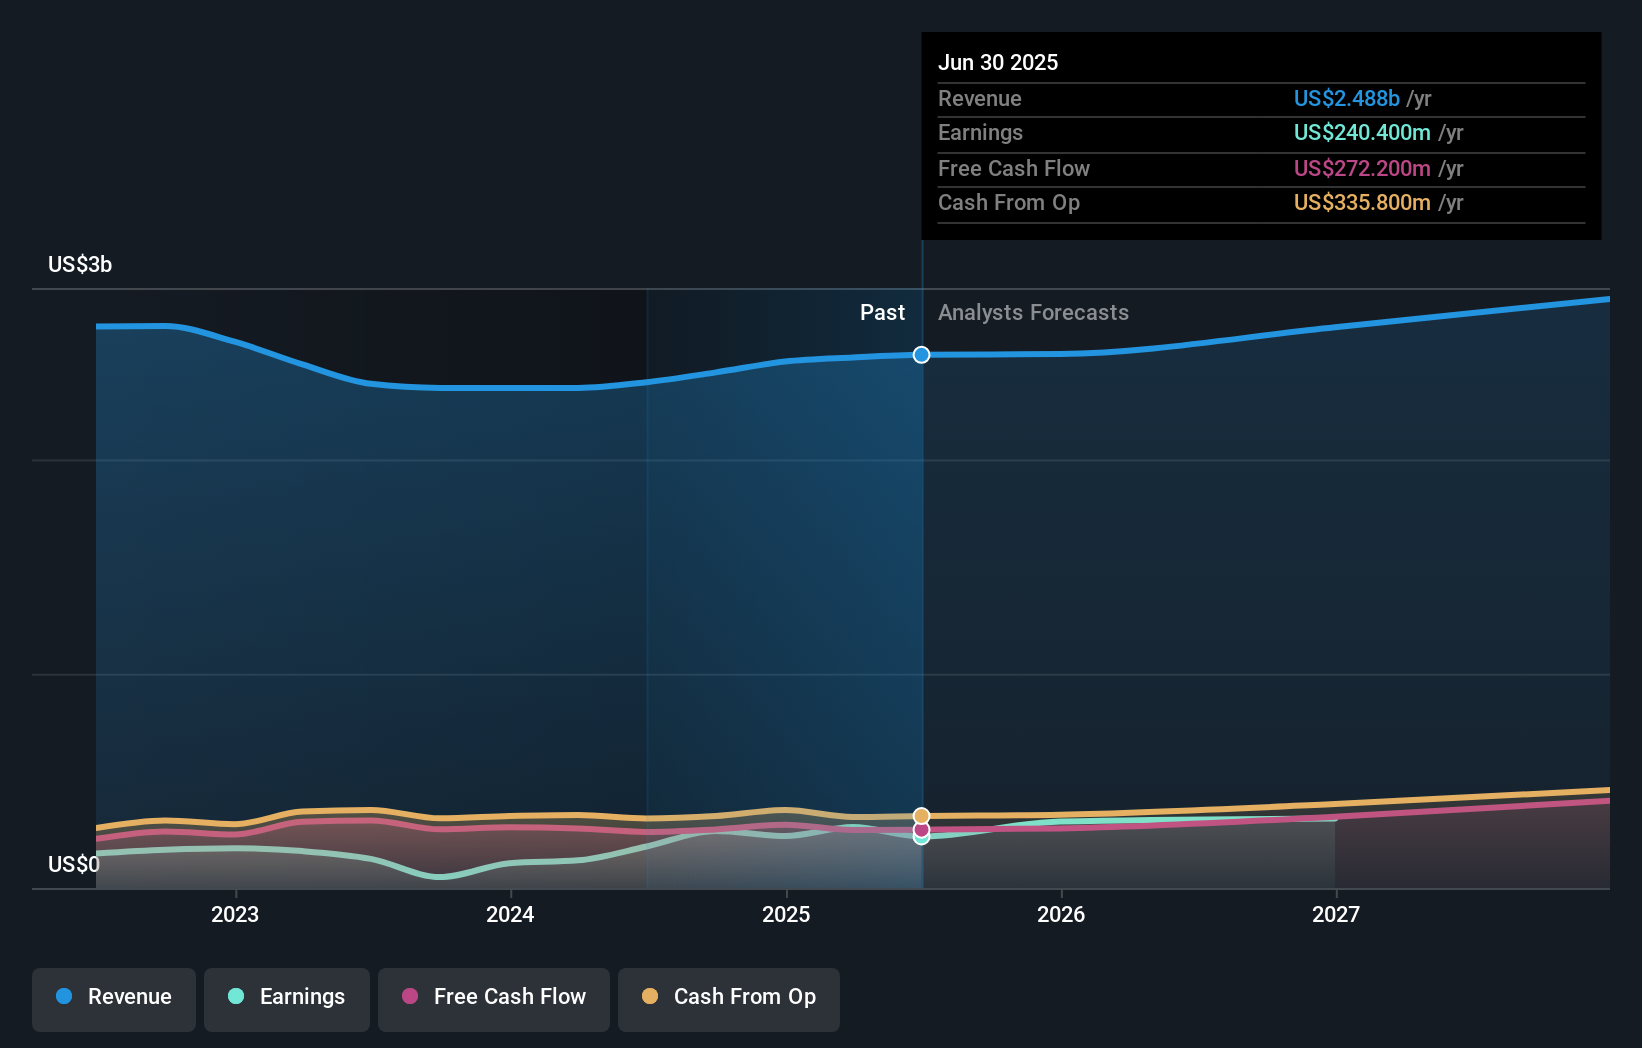Viewport: 1642px width, 1048px height.
Task: Click the blue Revenue data point marker
Action: click(x=921, y=355)
